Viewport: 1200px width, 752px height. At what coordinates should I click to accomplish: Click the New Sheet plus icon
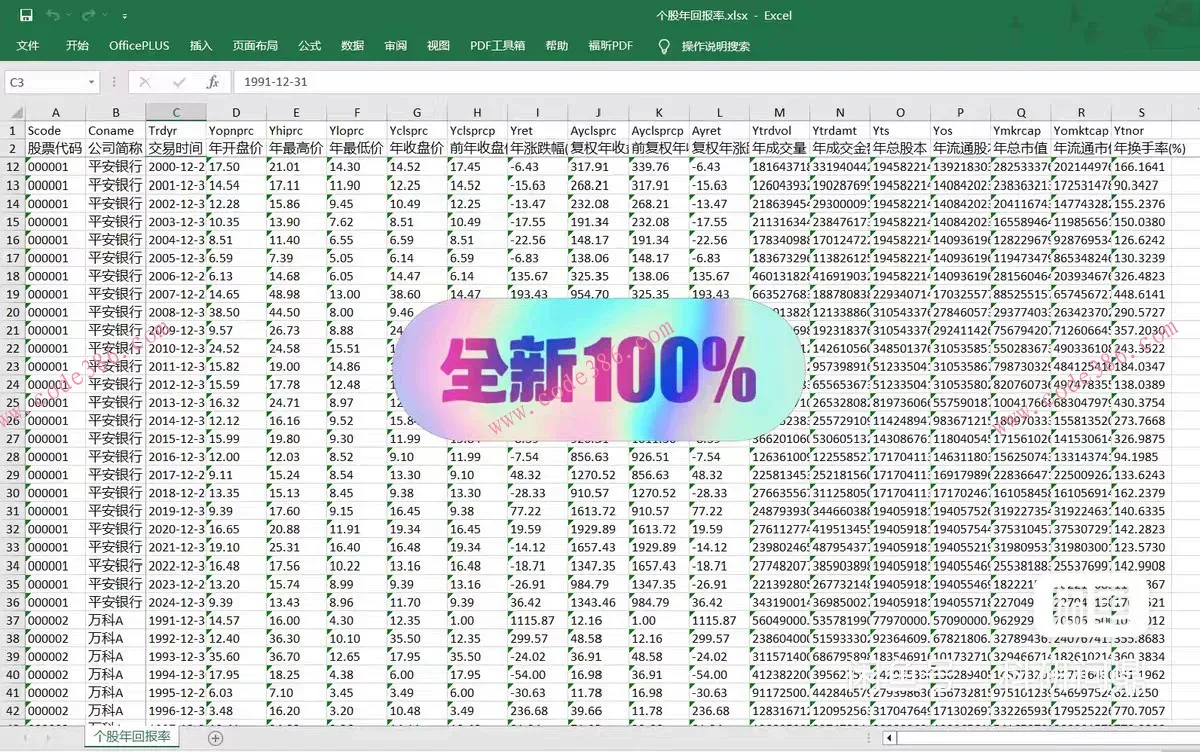tap(214, 738)
